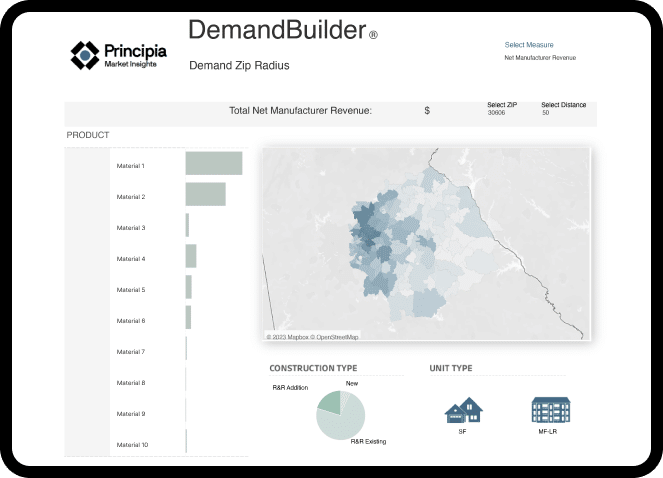The width and height of the screenshot is (663, 478).
Task: Select the MF-LR apartment building icon
Action: point(551,410)
